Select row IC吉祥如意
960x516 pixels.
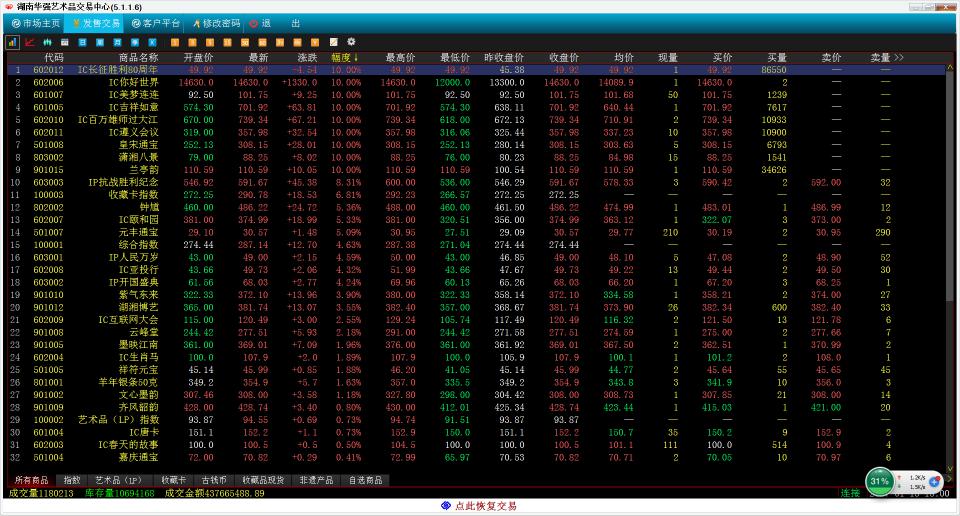point(476,107)
